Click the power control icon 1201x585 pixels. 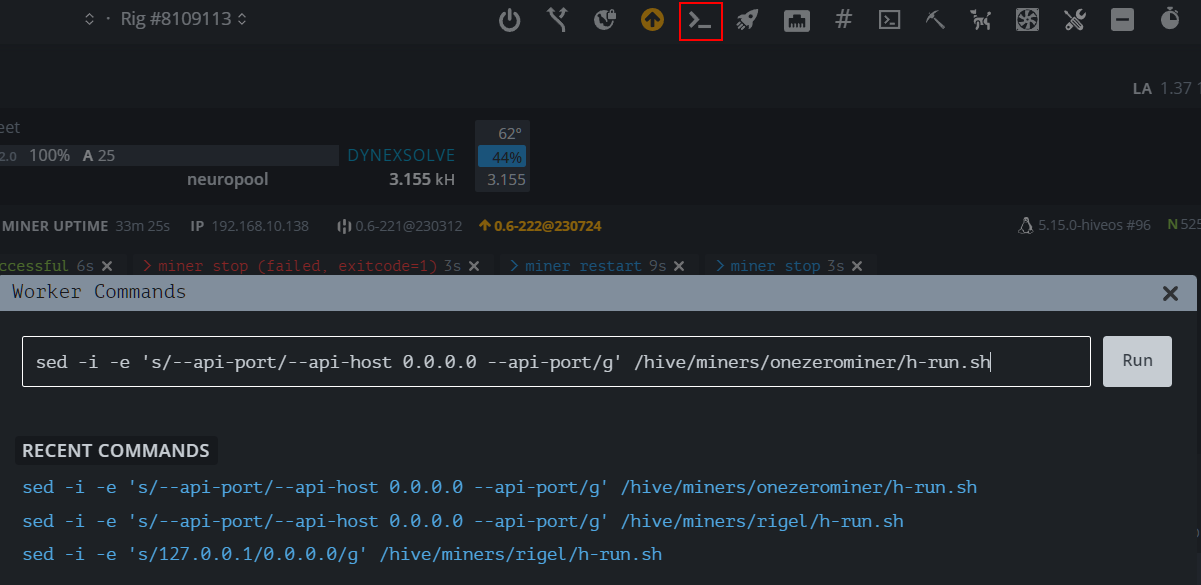pyautogui.click(x=510, y=20)
